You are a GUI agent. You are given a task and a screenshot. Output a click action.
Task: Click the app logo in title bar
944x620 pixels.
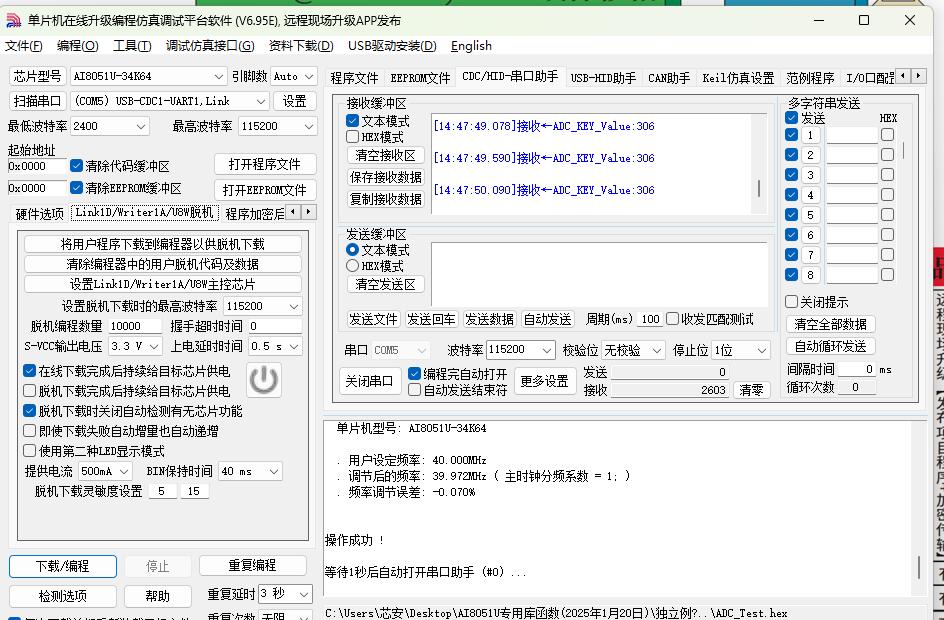click(x=13, y=20)
